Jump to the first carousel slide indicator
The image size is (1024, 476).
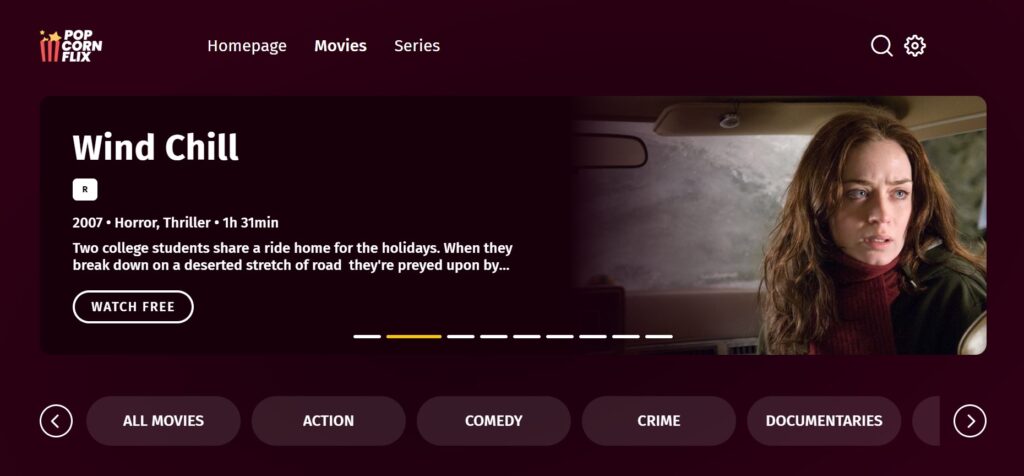[x=367, y=336]
